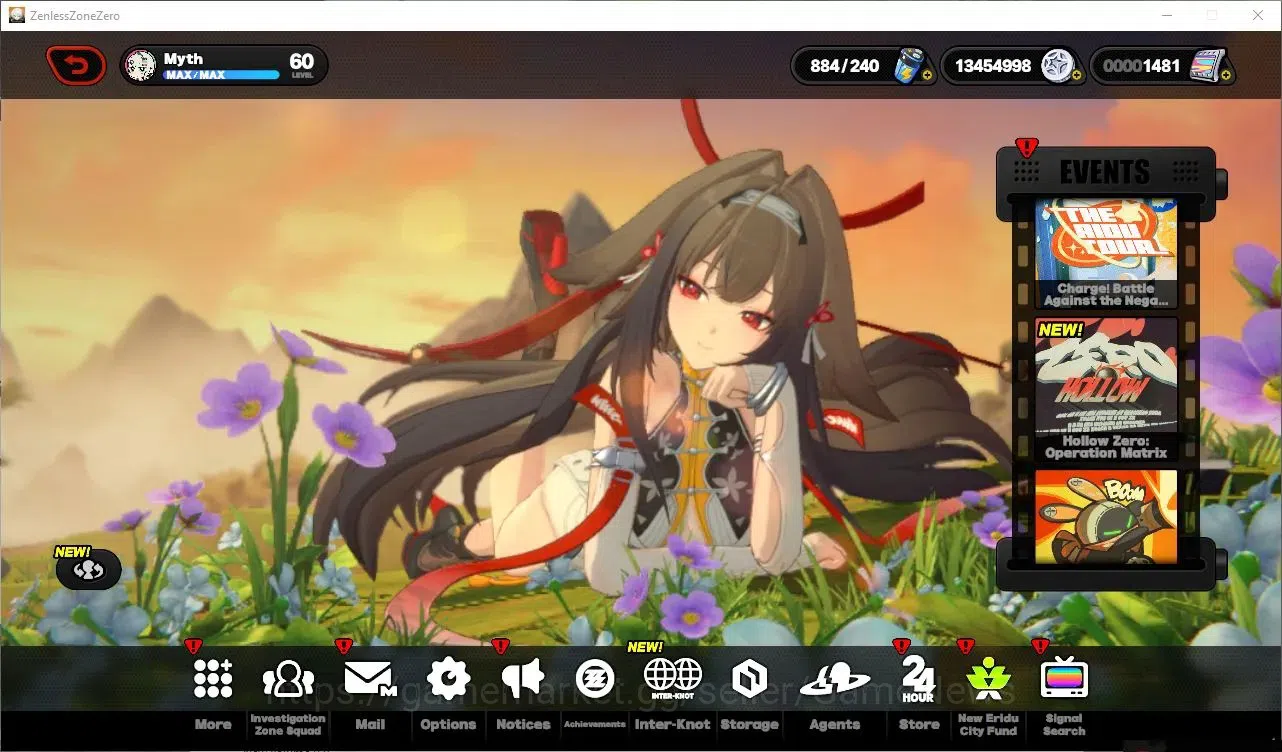The image size is (1282, 752).
Task: Click the 13454998 Dennies counter
Action: 993,66
